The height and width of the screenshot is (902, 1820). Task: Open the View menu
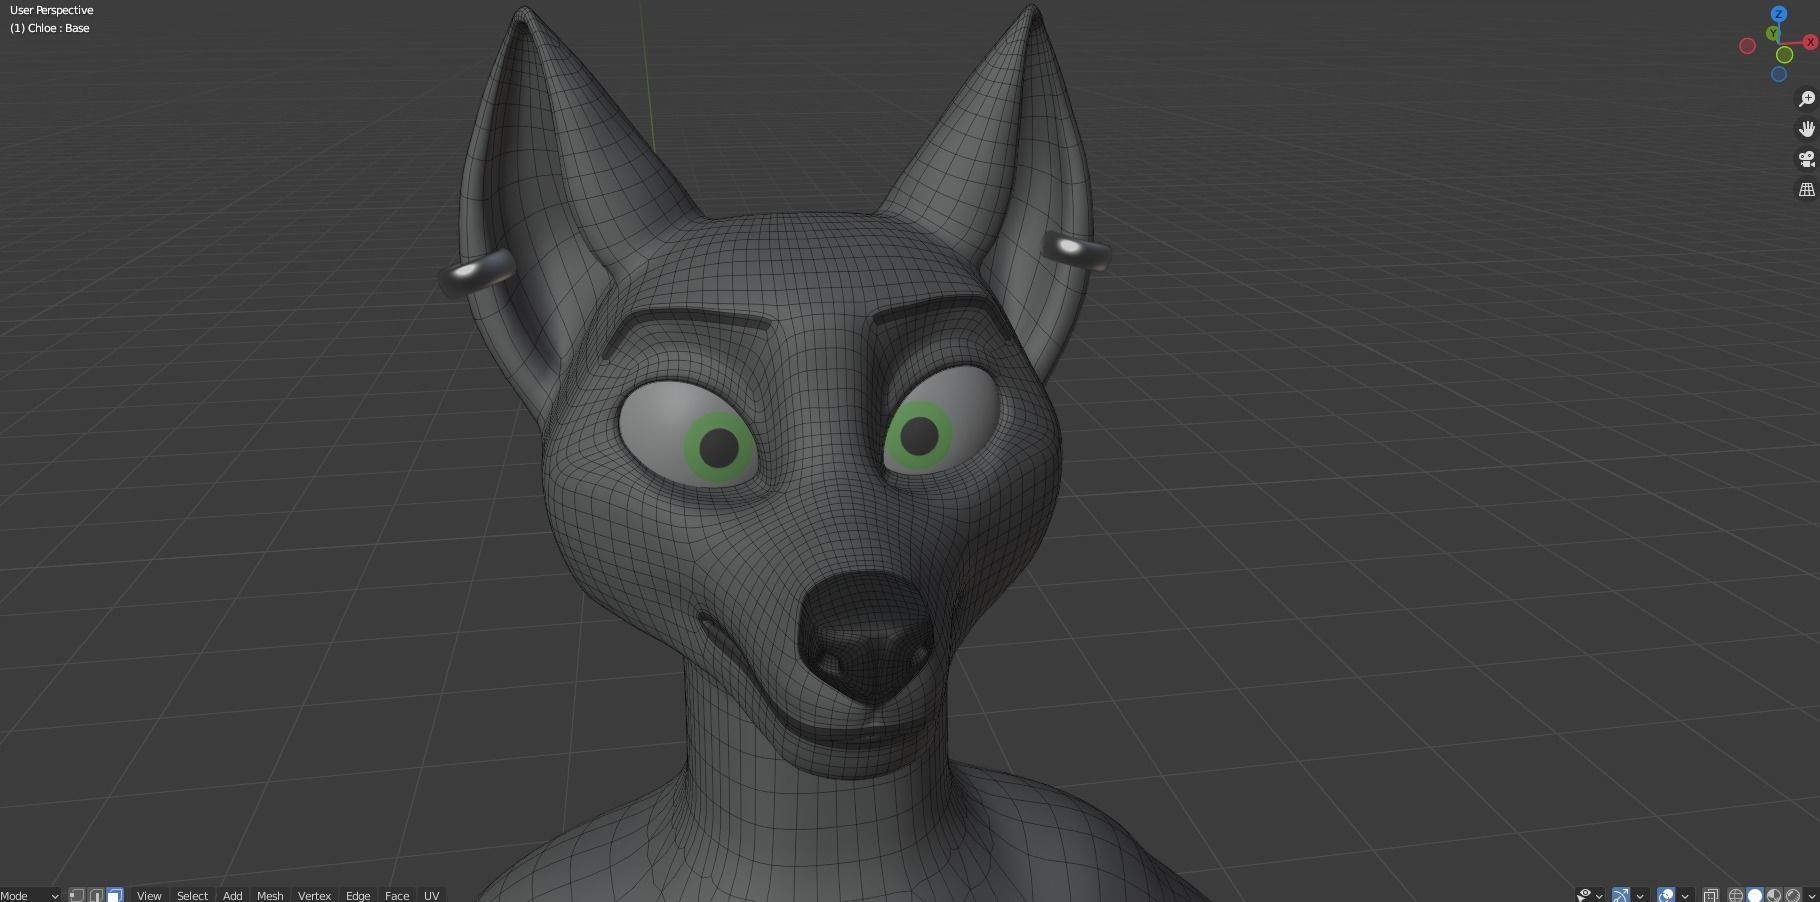pyautogui.click(x=149, y=895)
